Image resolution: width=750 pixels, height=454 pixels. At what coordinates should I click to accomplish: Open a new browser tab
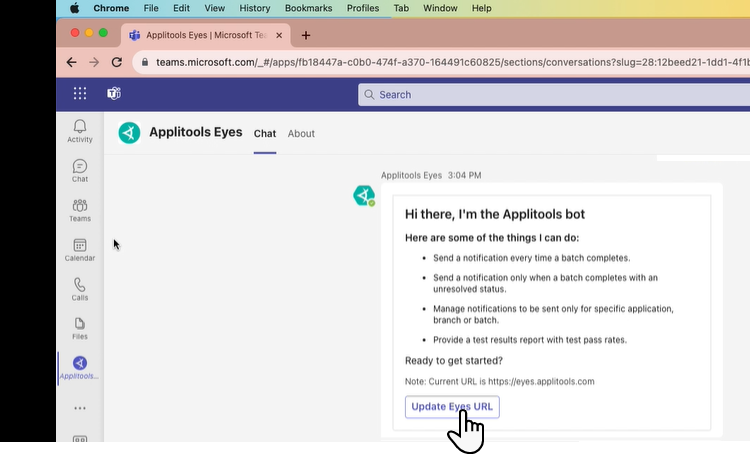point(306,35)
